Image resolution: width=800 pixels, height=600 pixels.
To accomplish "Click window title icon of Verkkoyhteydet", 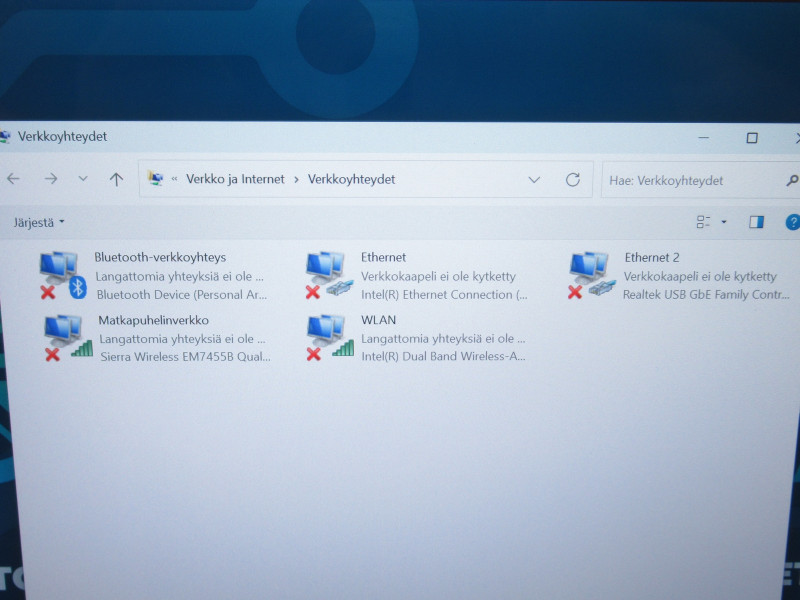I will (4, 137).
